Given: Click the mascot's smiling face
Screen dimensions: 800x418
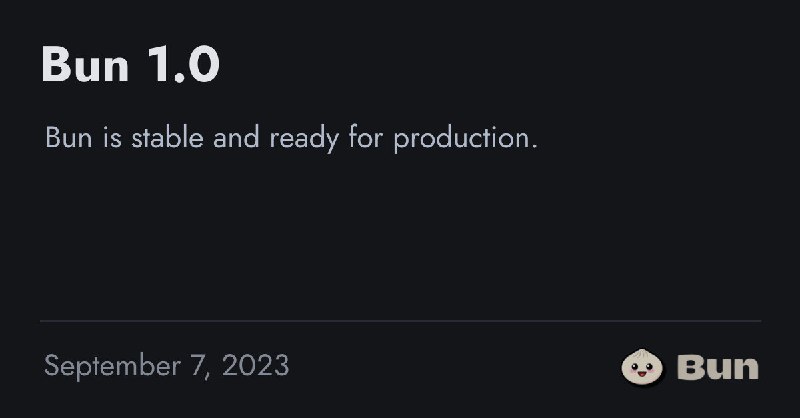Looking at the screenshot, I should tap(642, 368).
